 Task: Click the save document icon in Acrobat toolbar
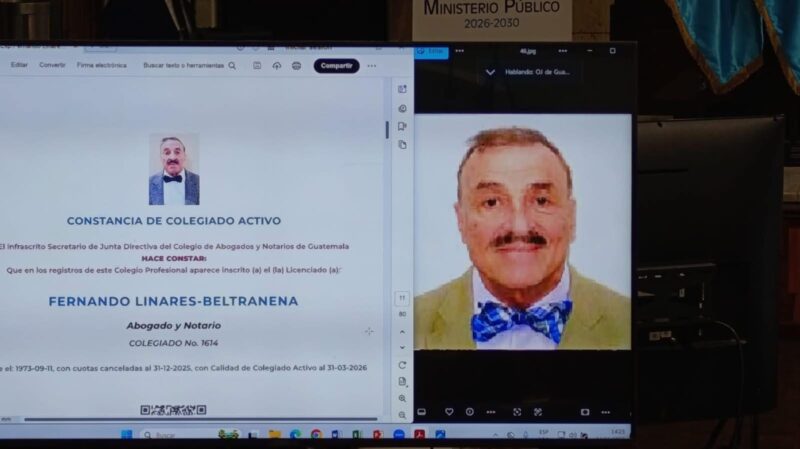point(257,66)
